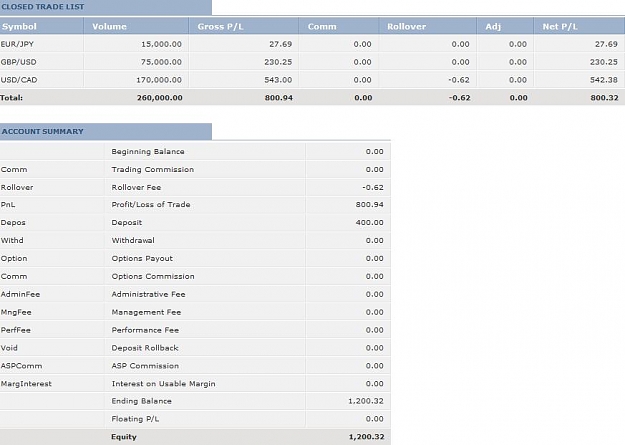Select the 542.38 net P/L value

(604, 80)
